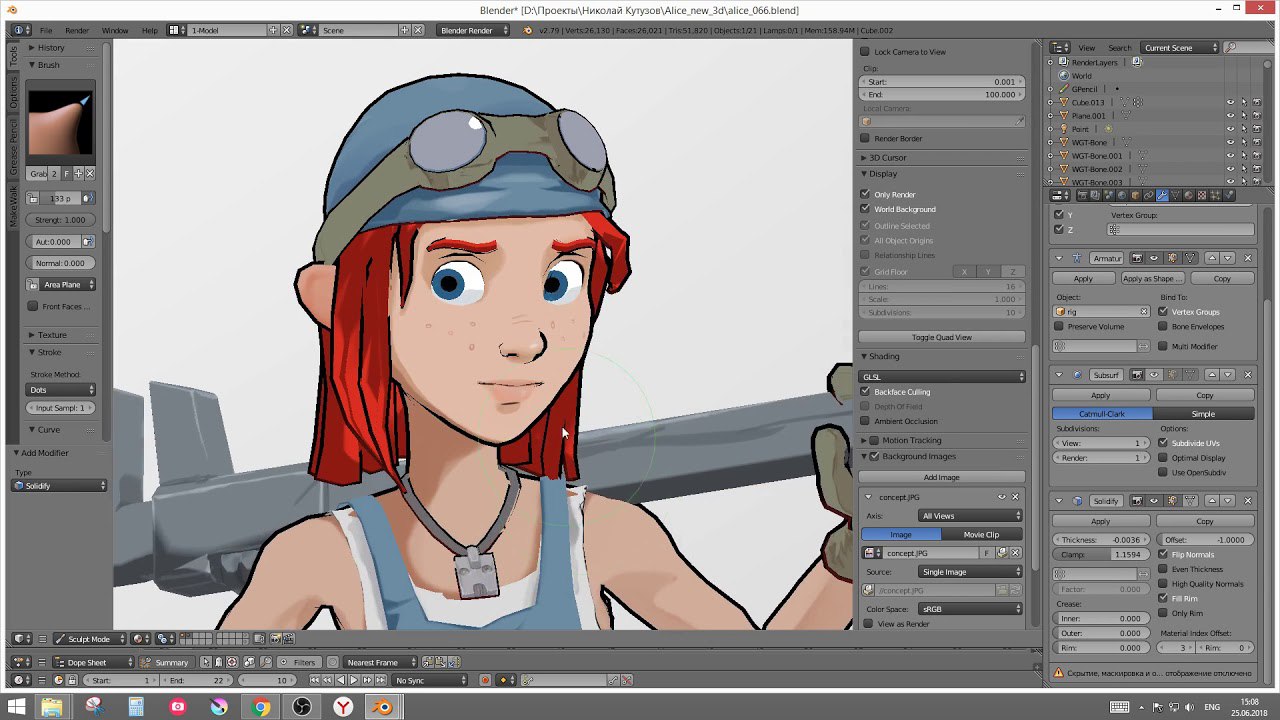Expand the Texture brush panel
Screen dimensions: 1280x720
pos(52,335)
